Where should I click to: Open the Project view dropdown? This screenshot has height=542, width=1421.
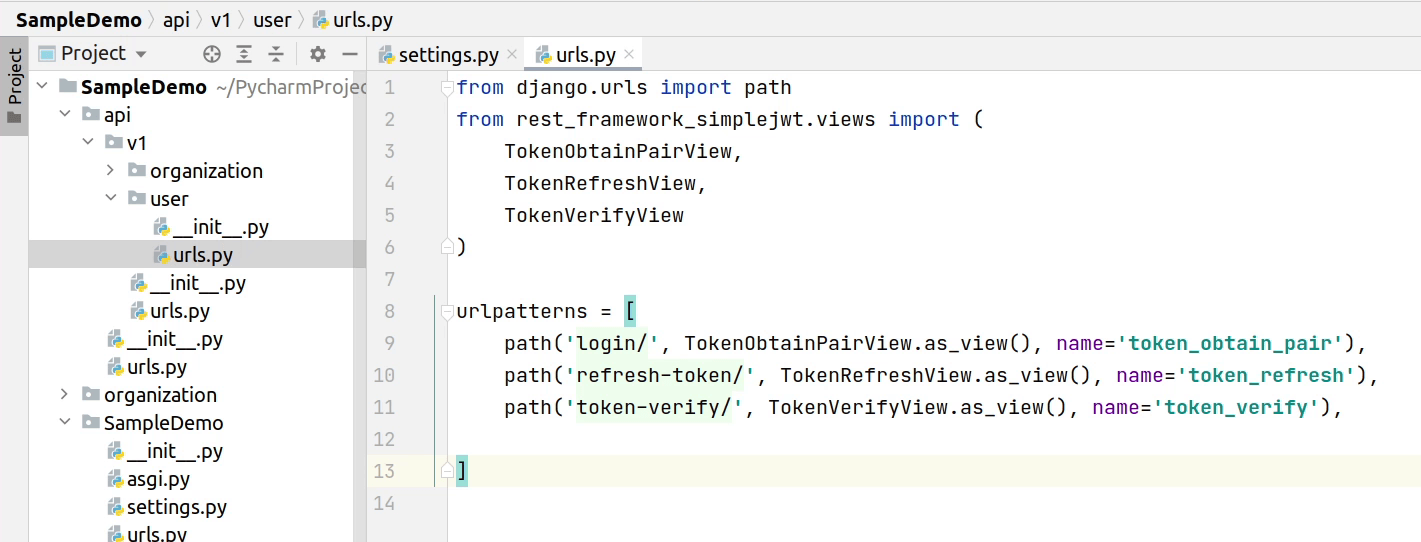(141, 54)
